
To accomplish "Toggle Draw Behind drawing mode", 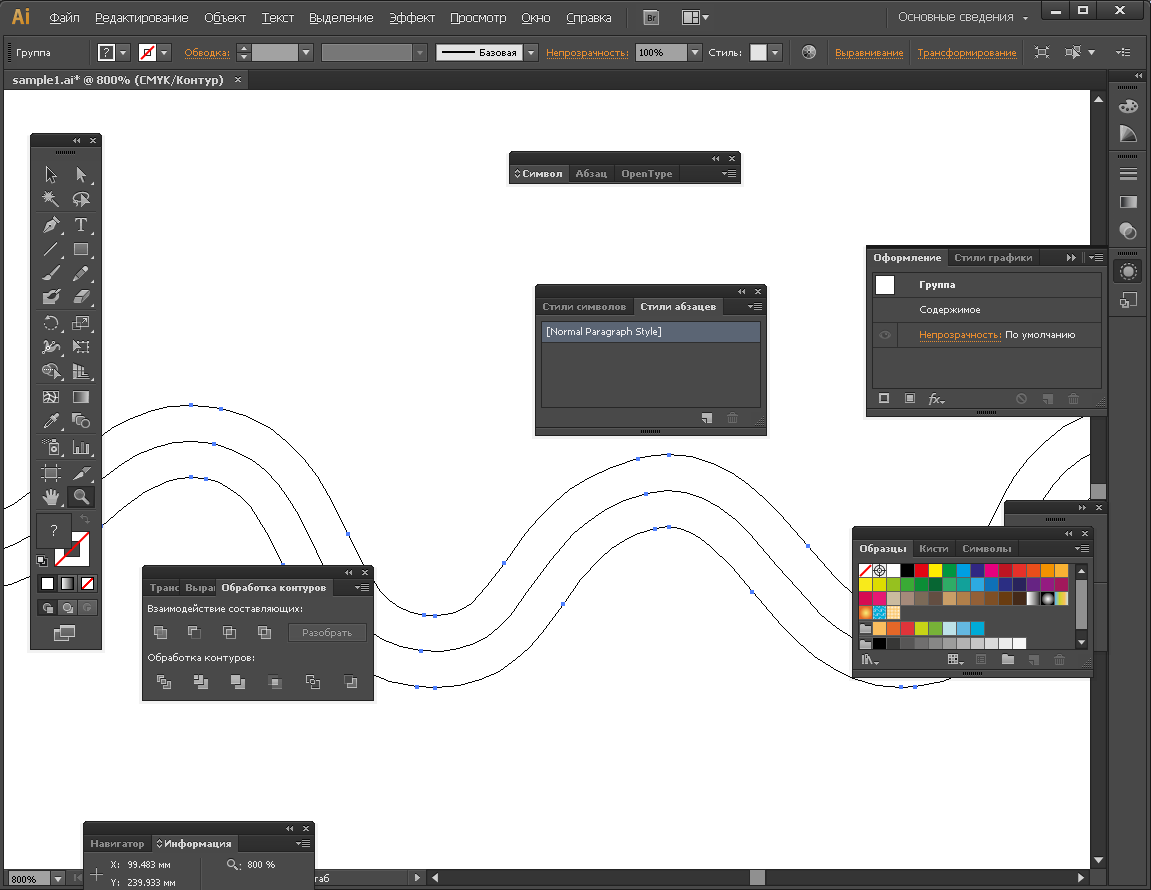I will coord(67,608).
